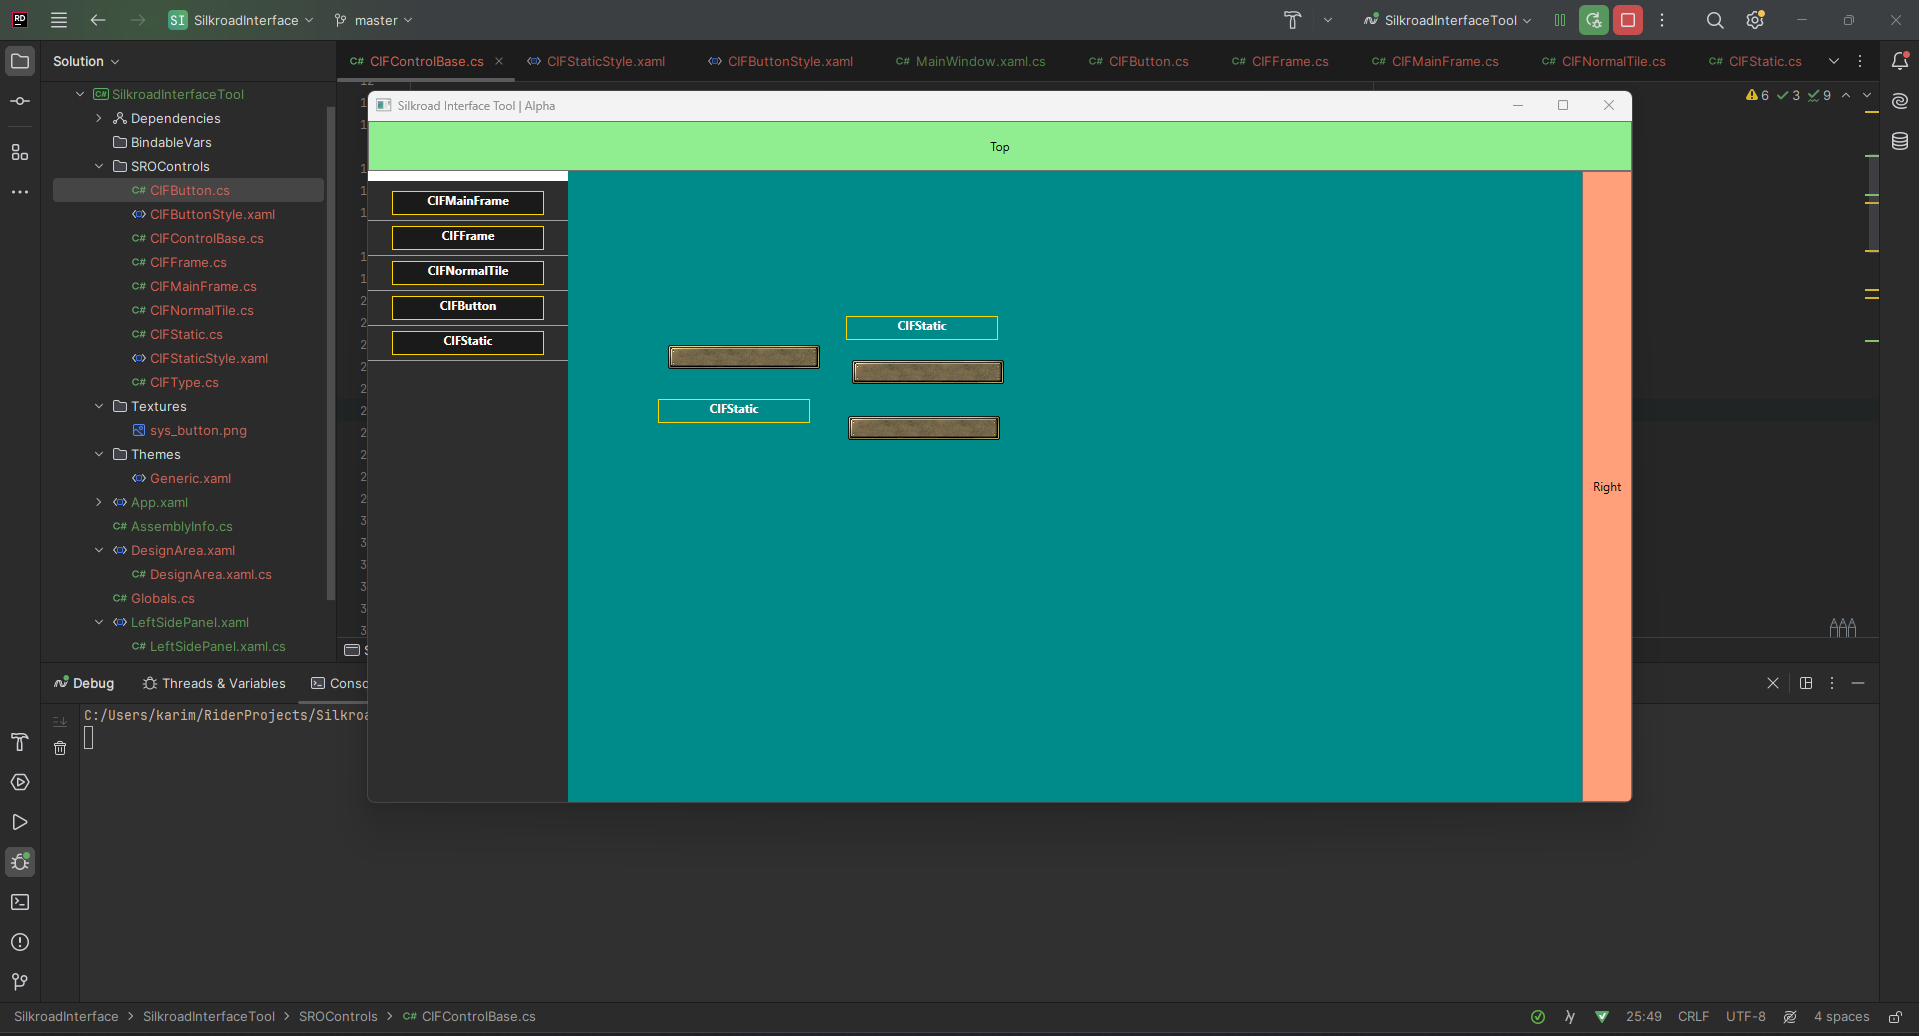1919x1036 pixels.
Task: Navigate back with the left arrow
Action: [98, 20]
